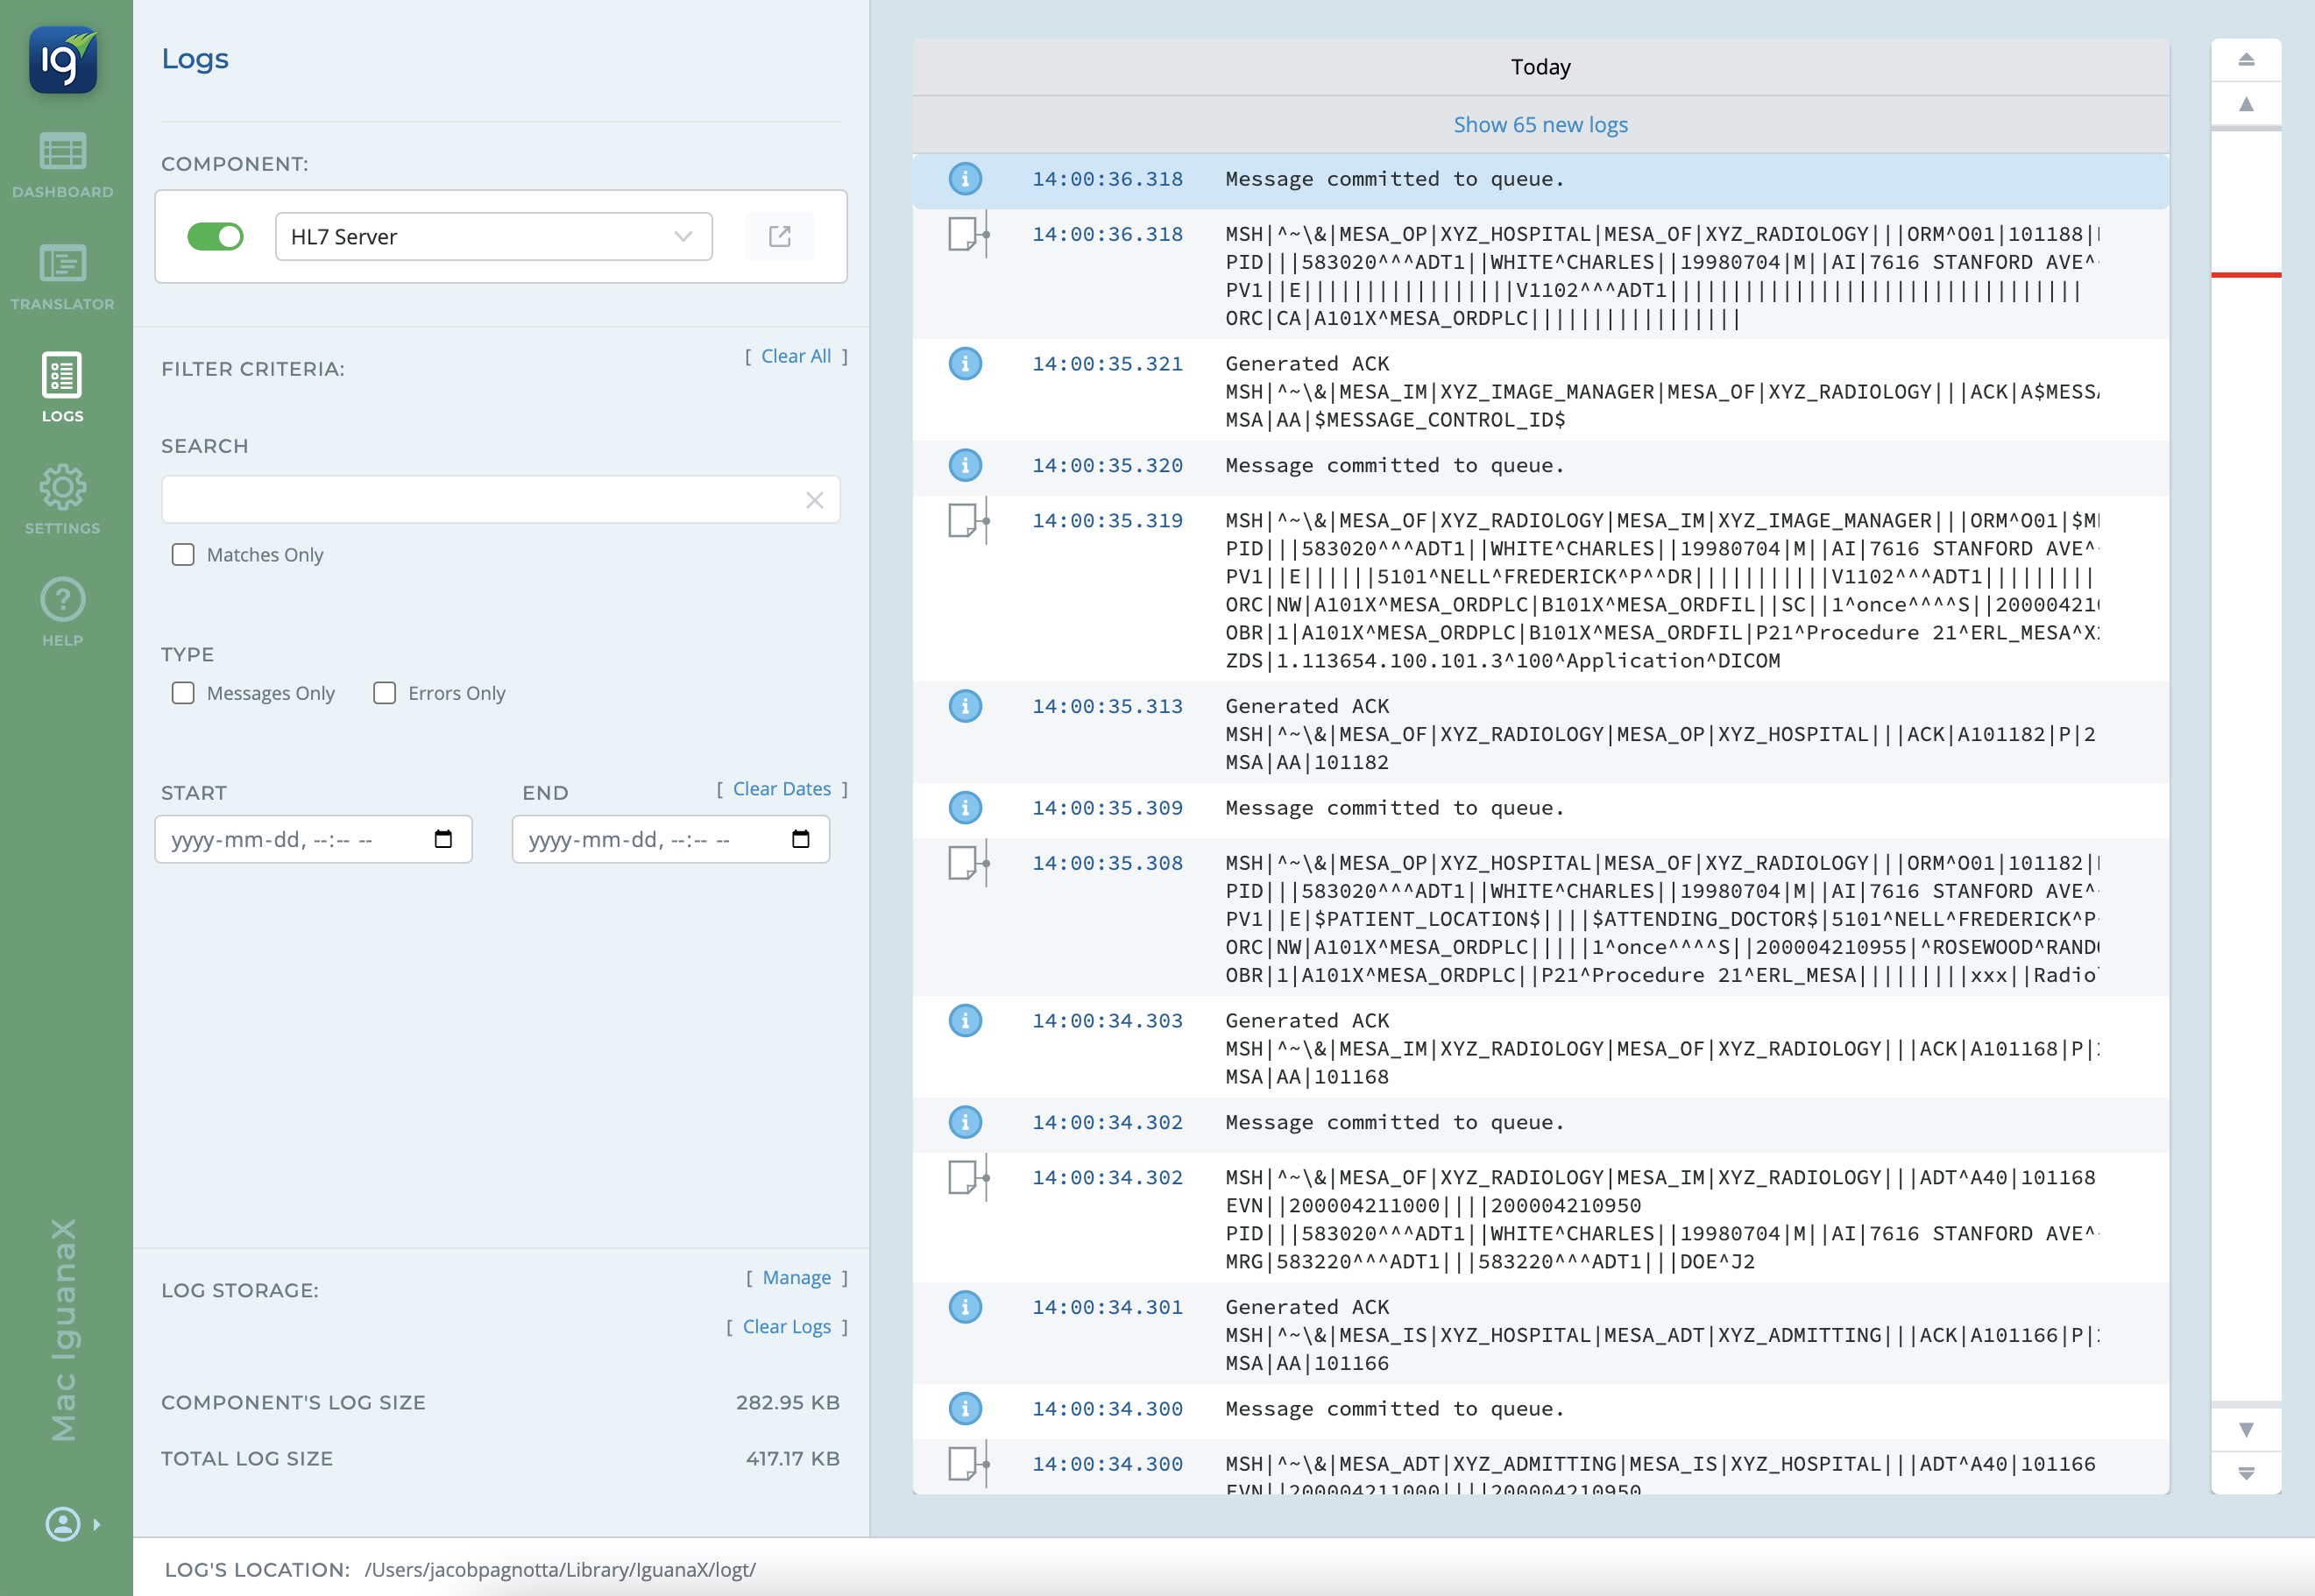Open the Help section
Viewport: 2315px width, 1596px height.
click(63, 612)
